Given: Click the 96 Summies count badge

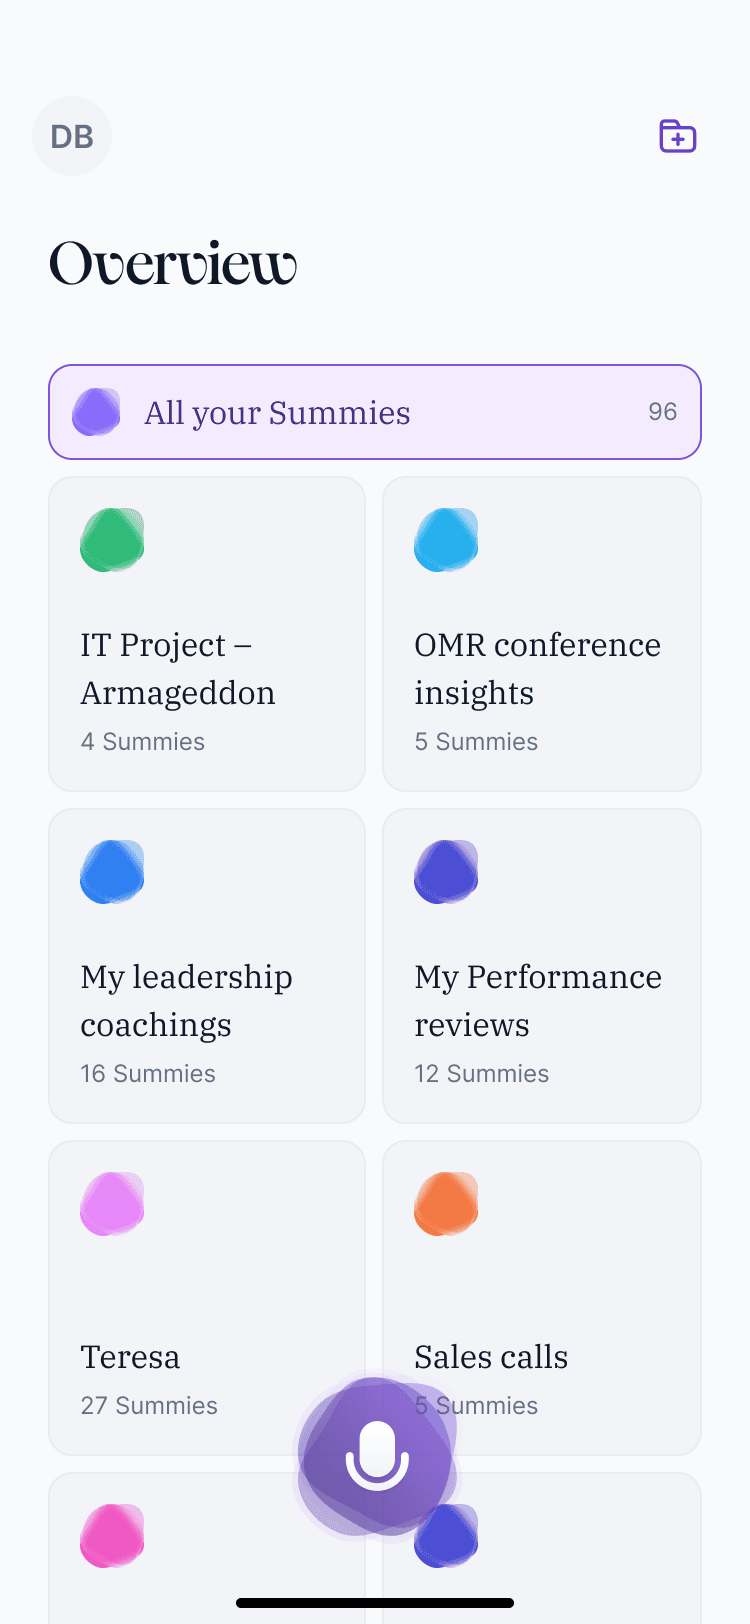Looking at the screenshot, I should (662, 412).
